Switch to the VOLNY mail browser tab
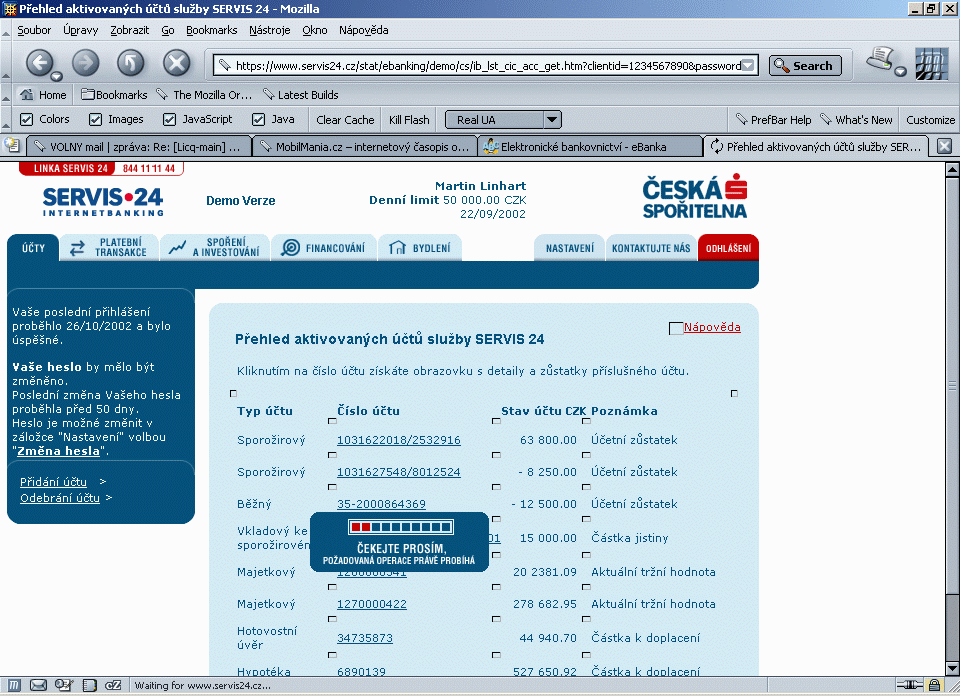This screenshot has width=960, height=696. pyautogui.click(x=140, y=147)
